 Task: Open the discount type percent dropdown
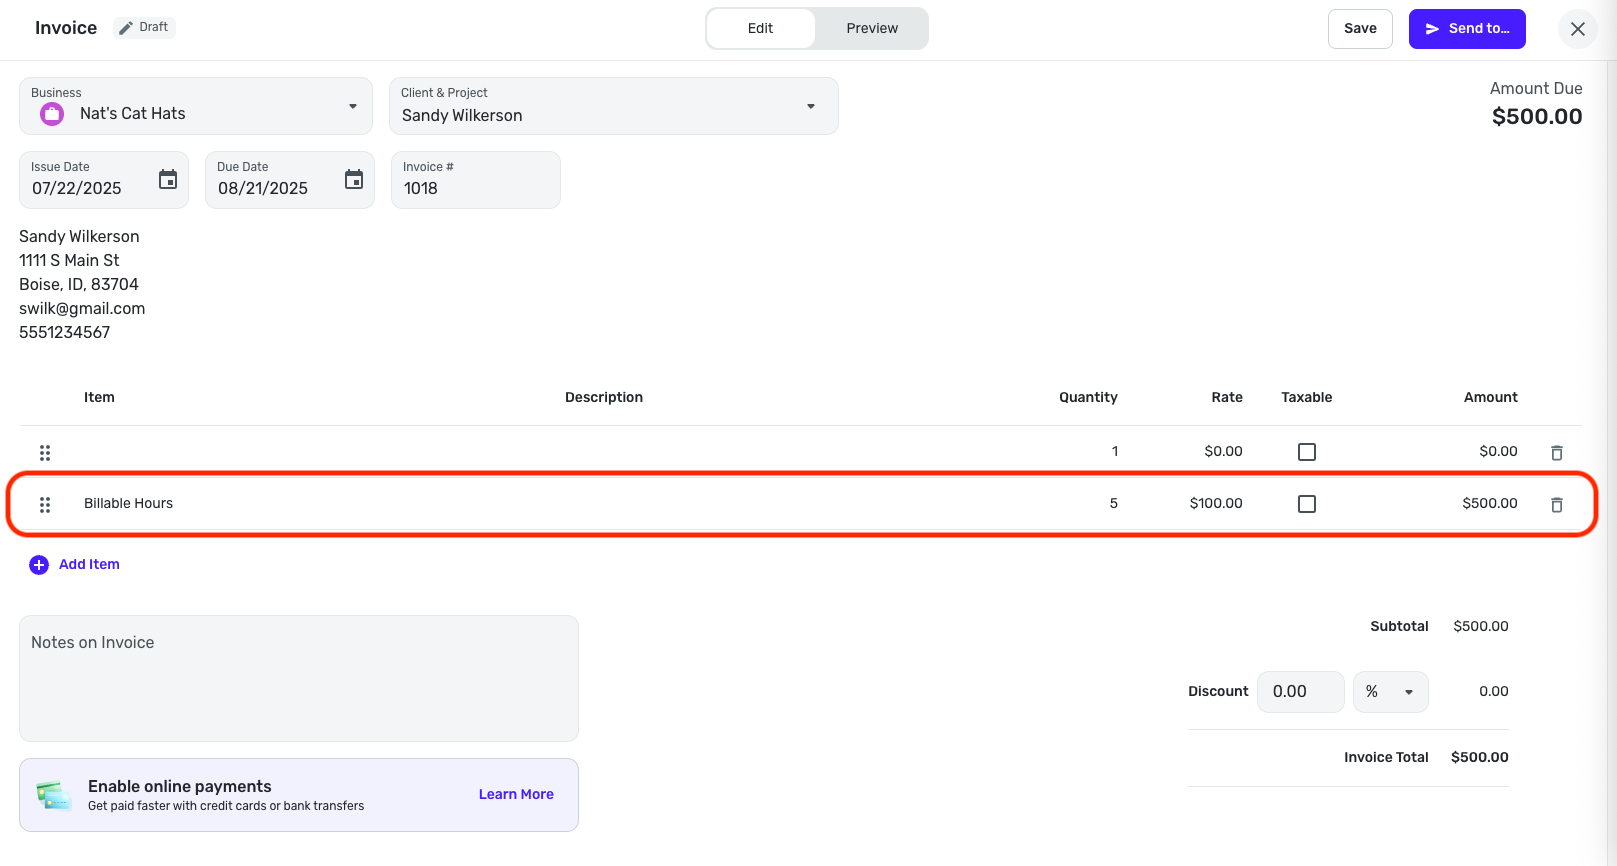pyautogui.click(x=1390, y=692)
